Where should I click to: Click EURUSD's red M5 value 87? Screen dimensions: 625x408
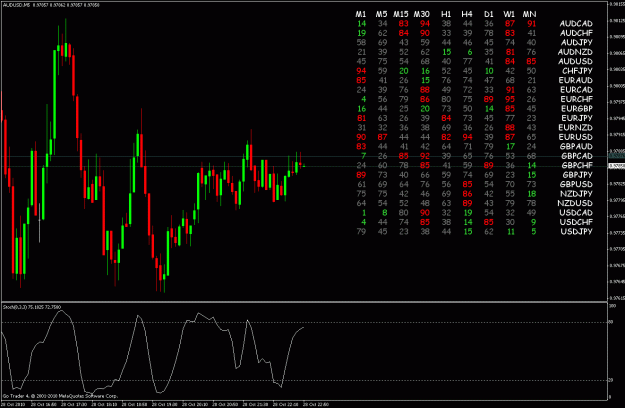[x=382, y=137]
